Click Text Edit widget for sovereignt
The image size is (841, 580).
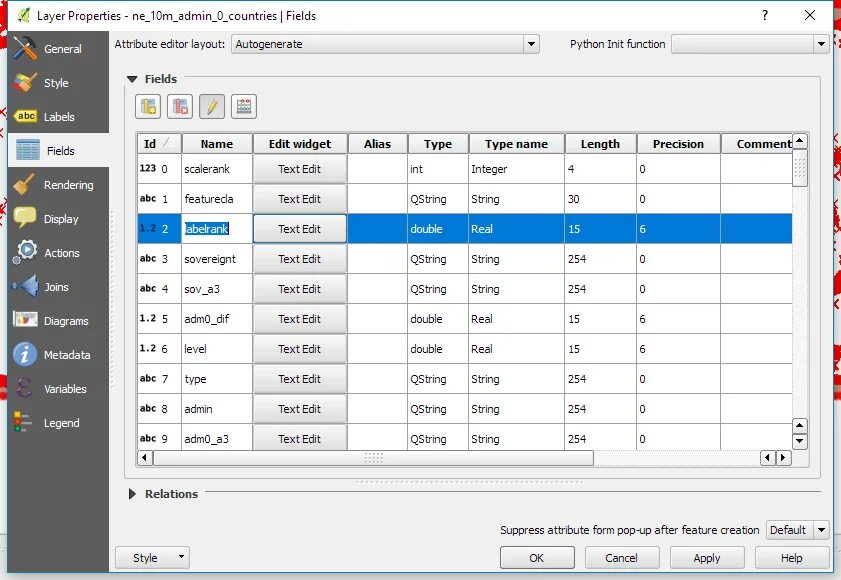300,259
